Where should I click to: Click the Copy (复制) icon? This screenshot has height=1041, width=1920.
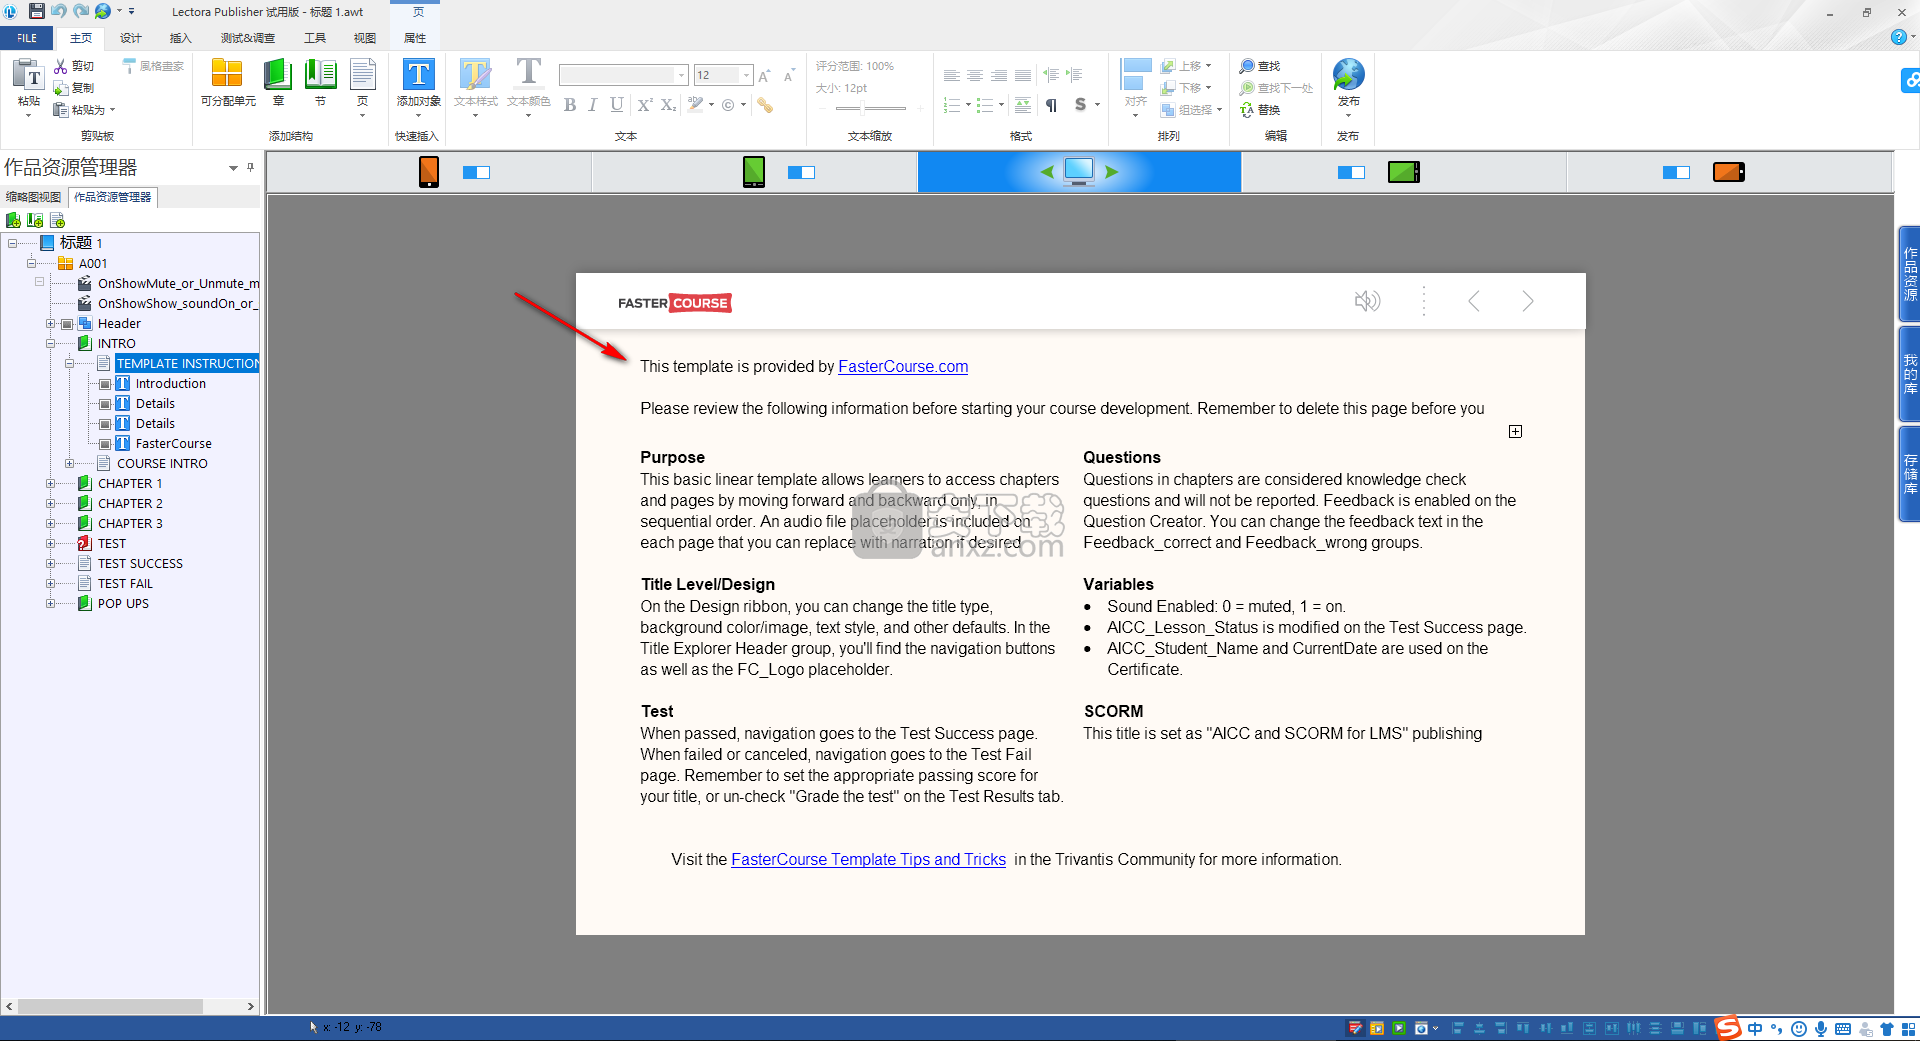click(61, 88)
